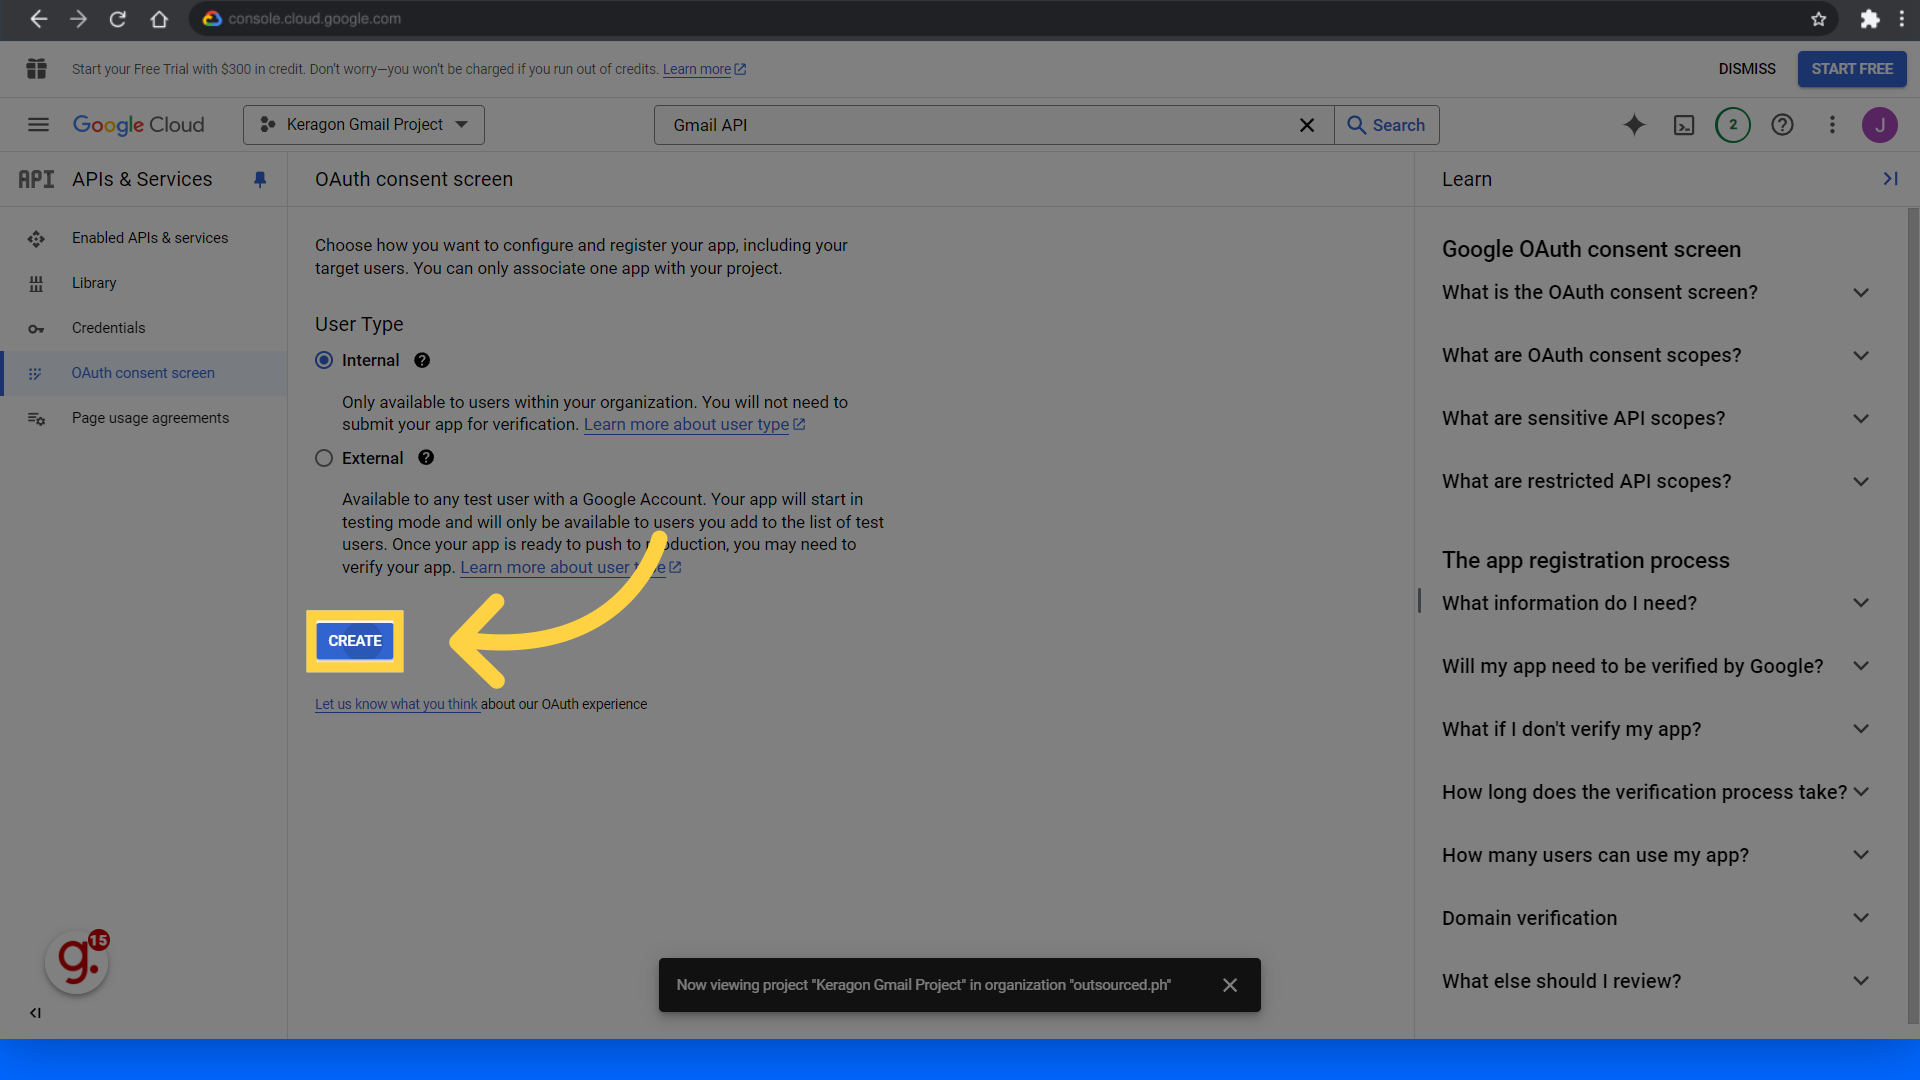
Task: Open the Gemini AI assistant sparkle icon
Action: click(x=1634, y=125)
